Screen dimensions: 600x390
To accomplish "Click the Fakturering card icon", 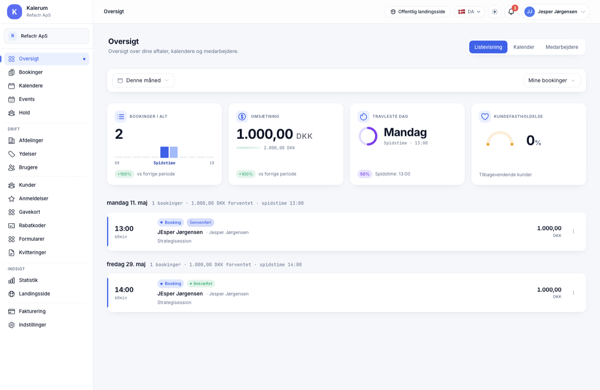I will tap(11, 311).
